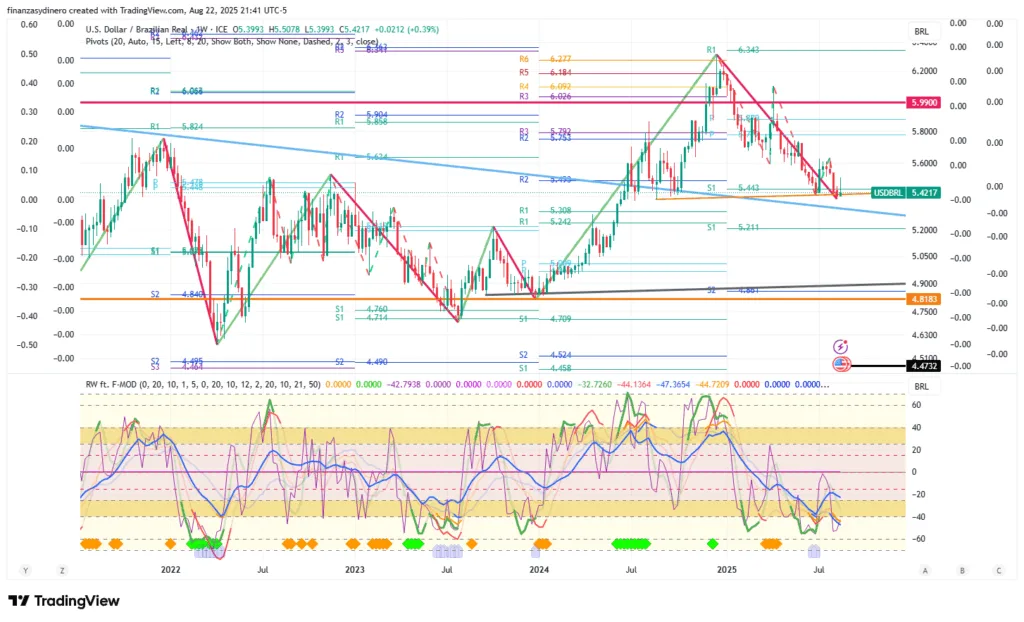The image size is (1024, 622).
Task: Select the dark gray rising trendline
Action: coord(696,289)
